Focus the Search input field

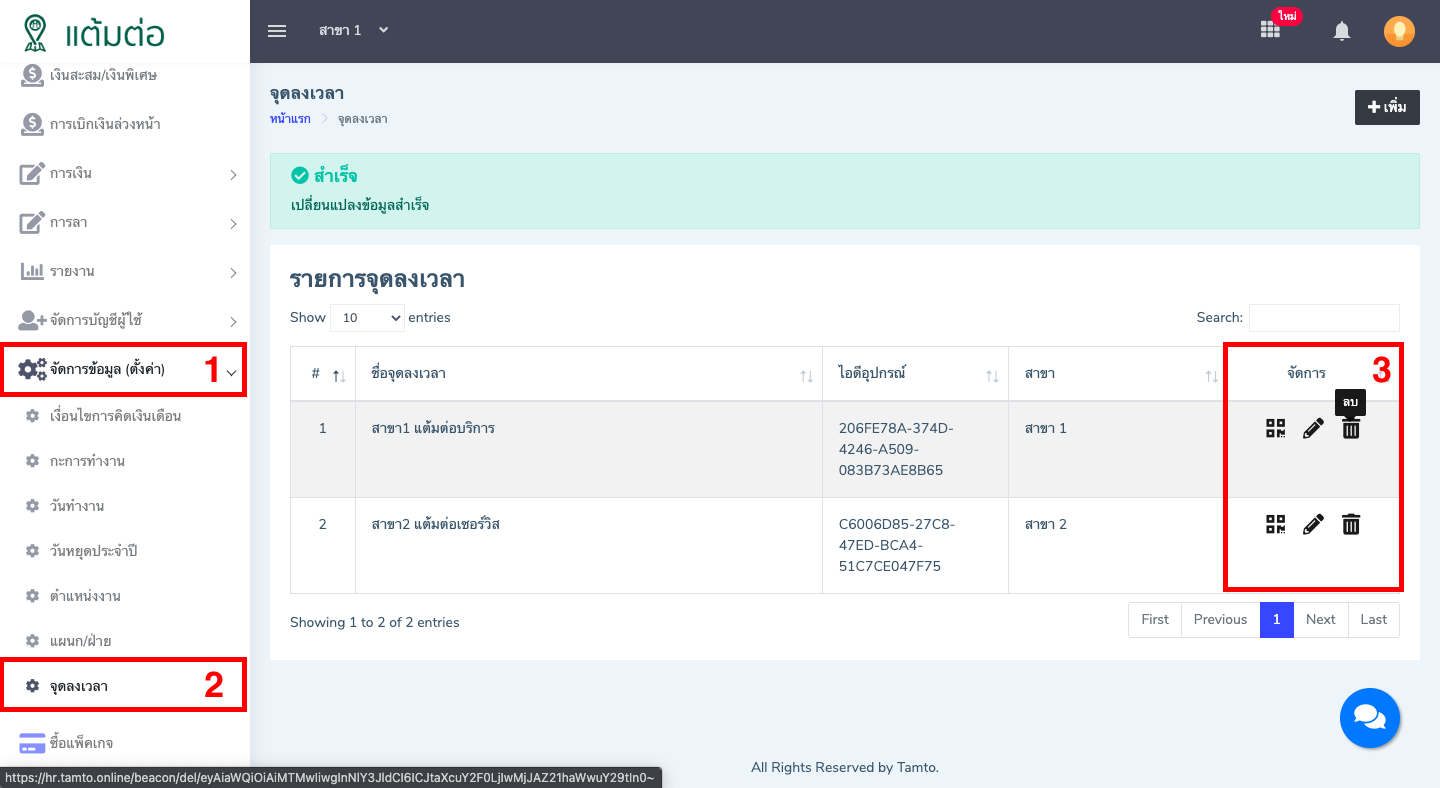coord(1323,318)
